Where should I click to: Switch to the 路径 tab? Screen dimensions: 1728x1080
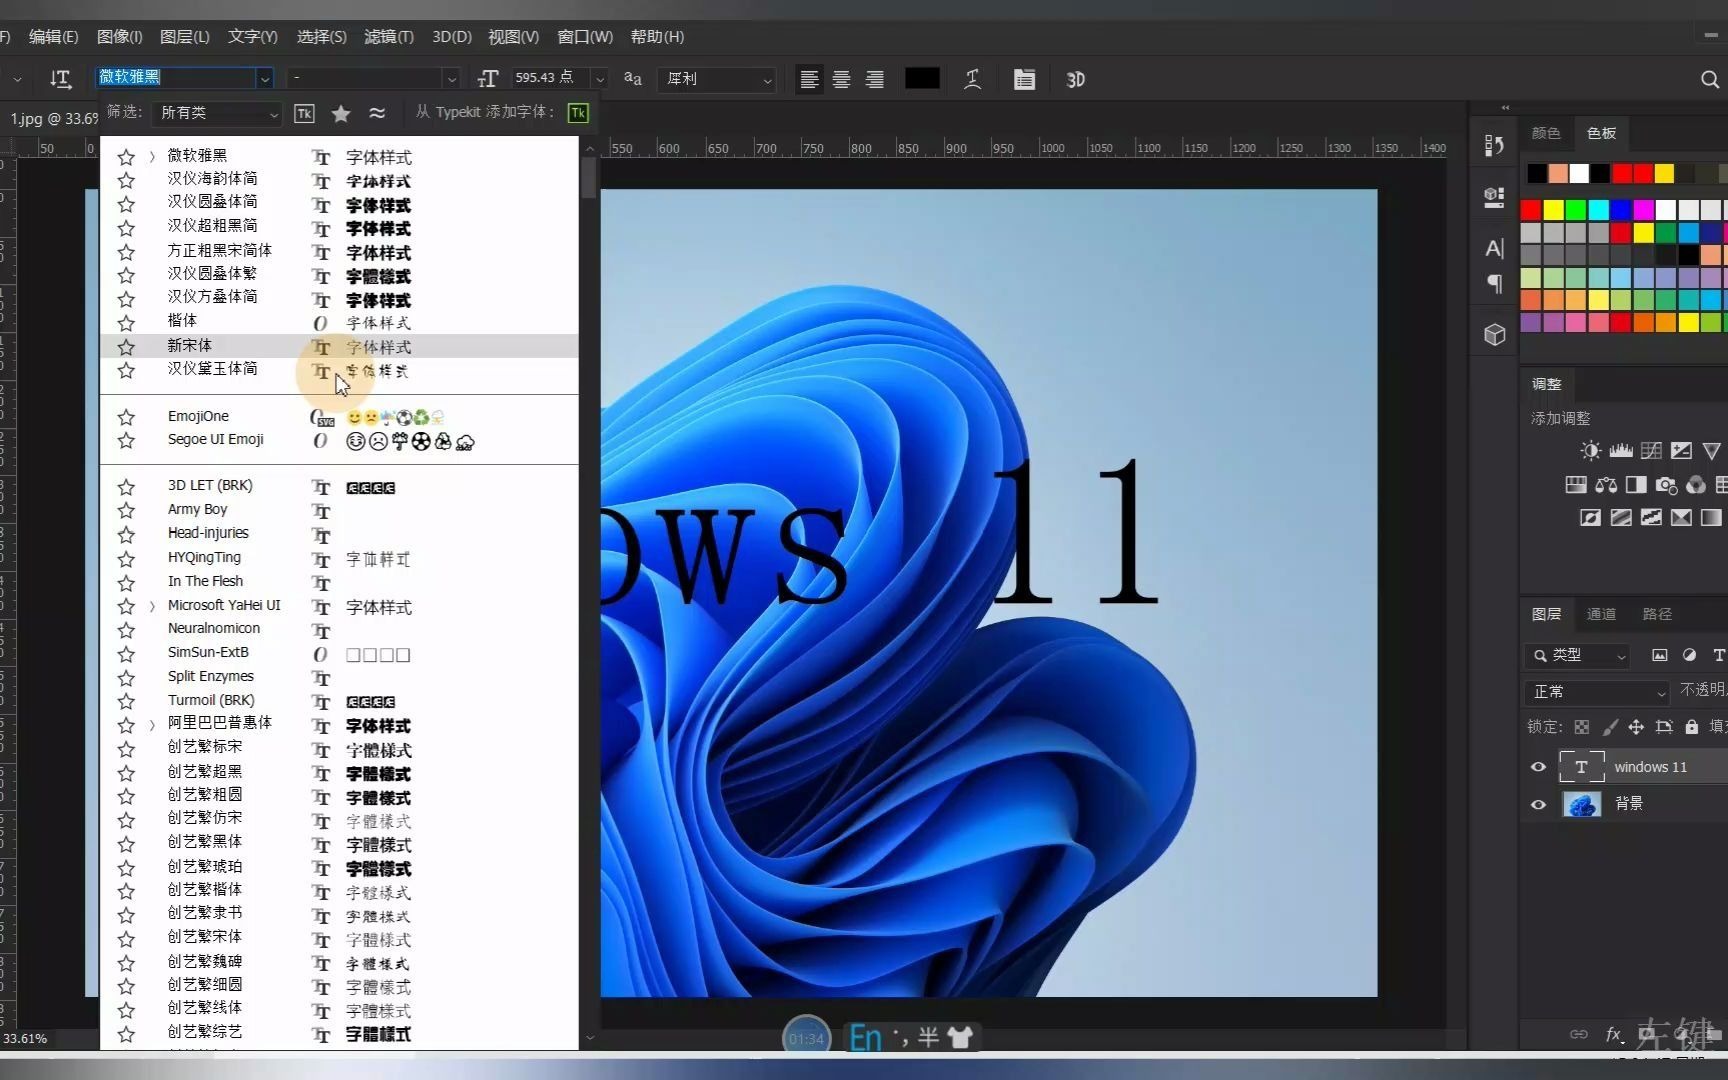[1657, 614]
